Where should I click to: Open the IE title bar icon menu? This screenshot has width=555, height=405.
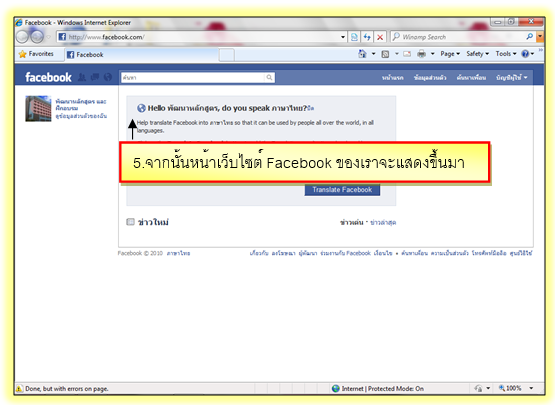click(x=19, y=22)
